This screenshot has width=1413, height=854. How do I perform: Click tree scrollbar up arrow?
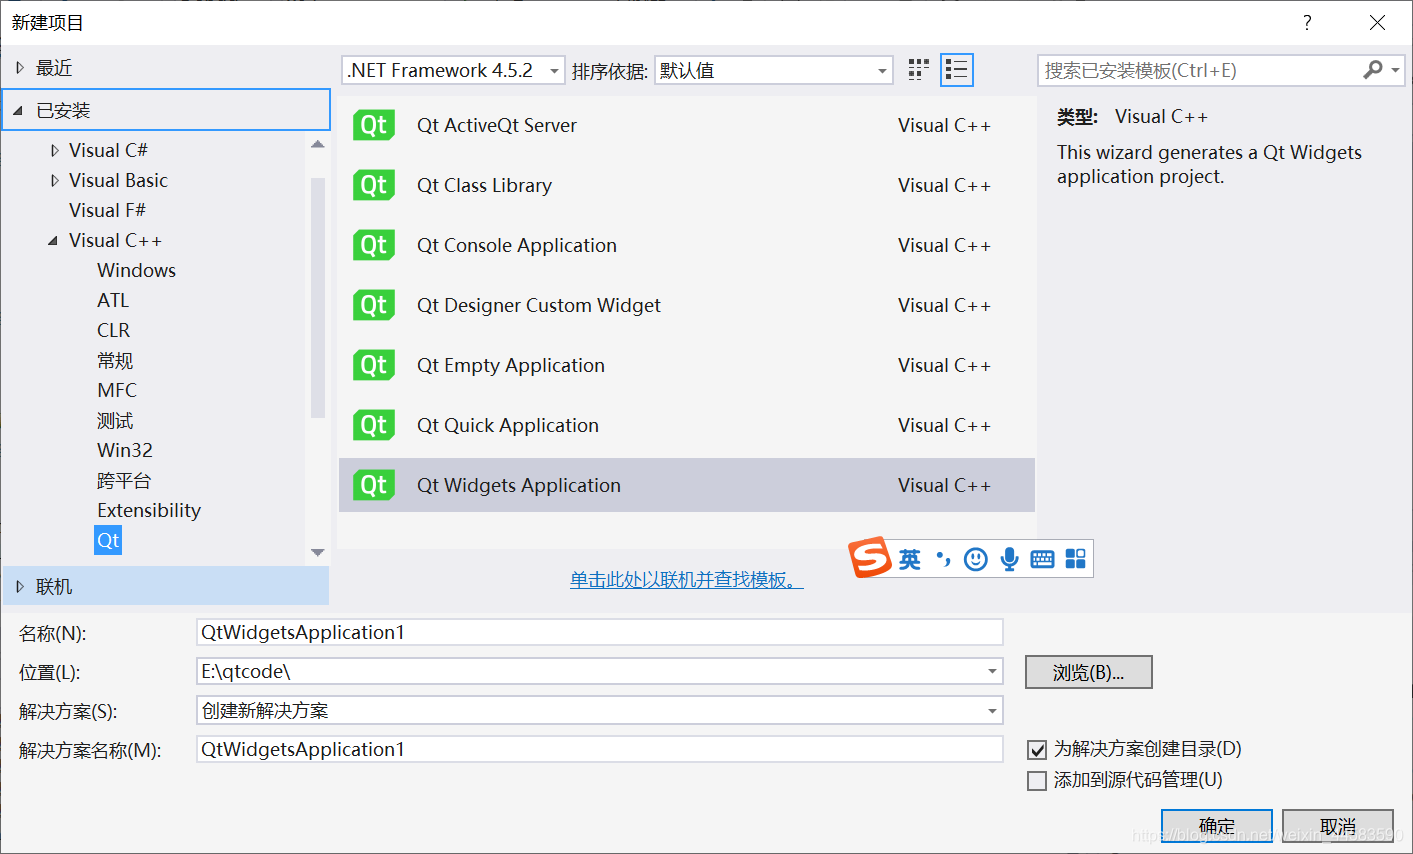point(318,145)
